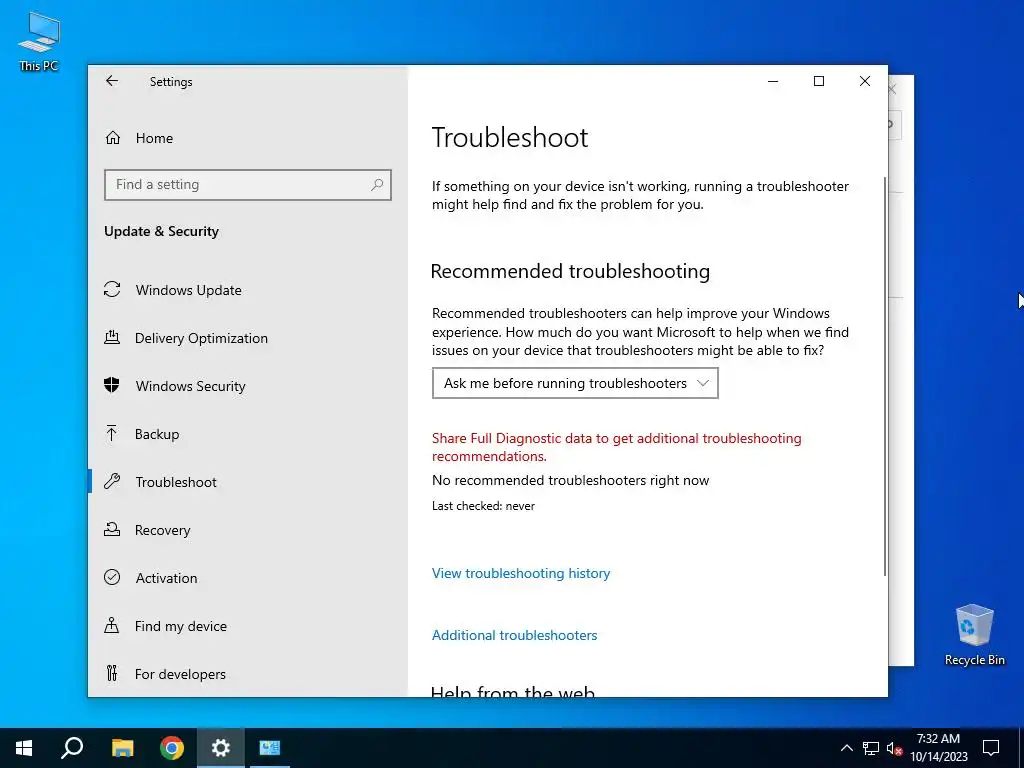Open taskbar Search magnifier
This screenshot has height=768, width=1024.
click(72, 748)
